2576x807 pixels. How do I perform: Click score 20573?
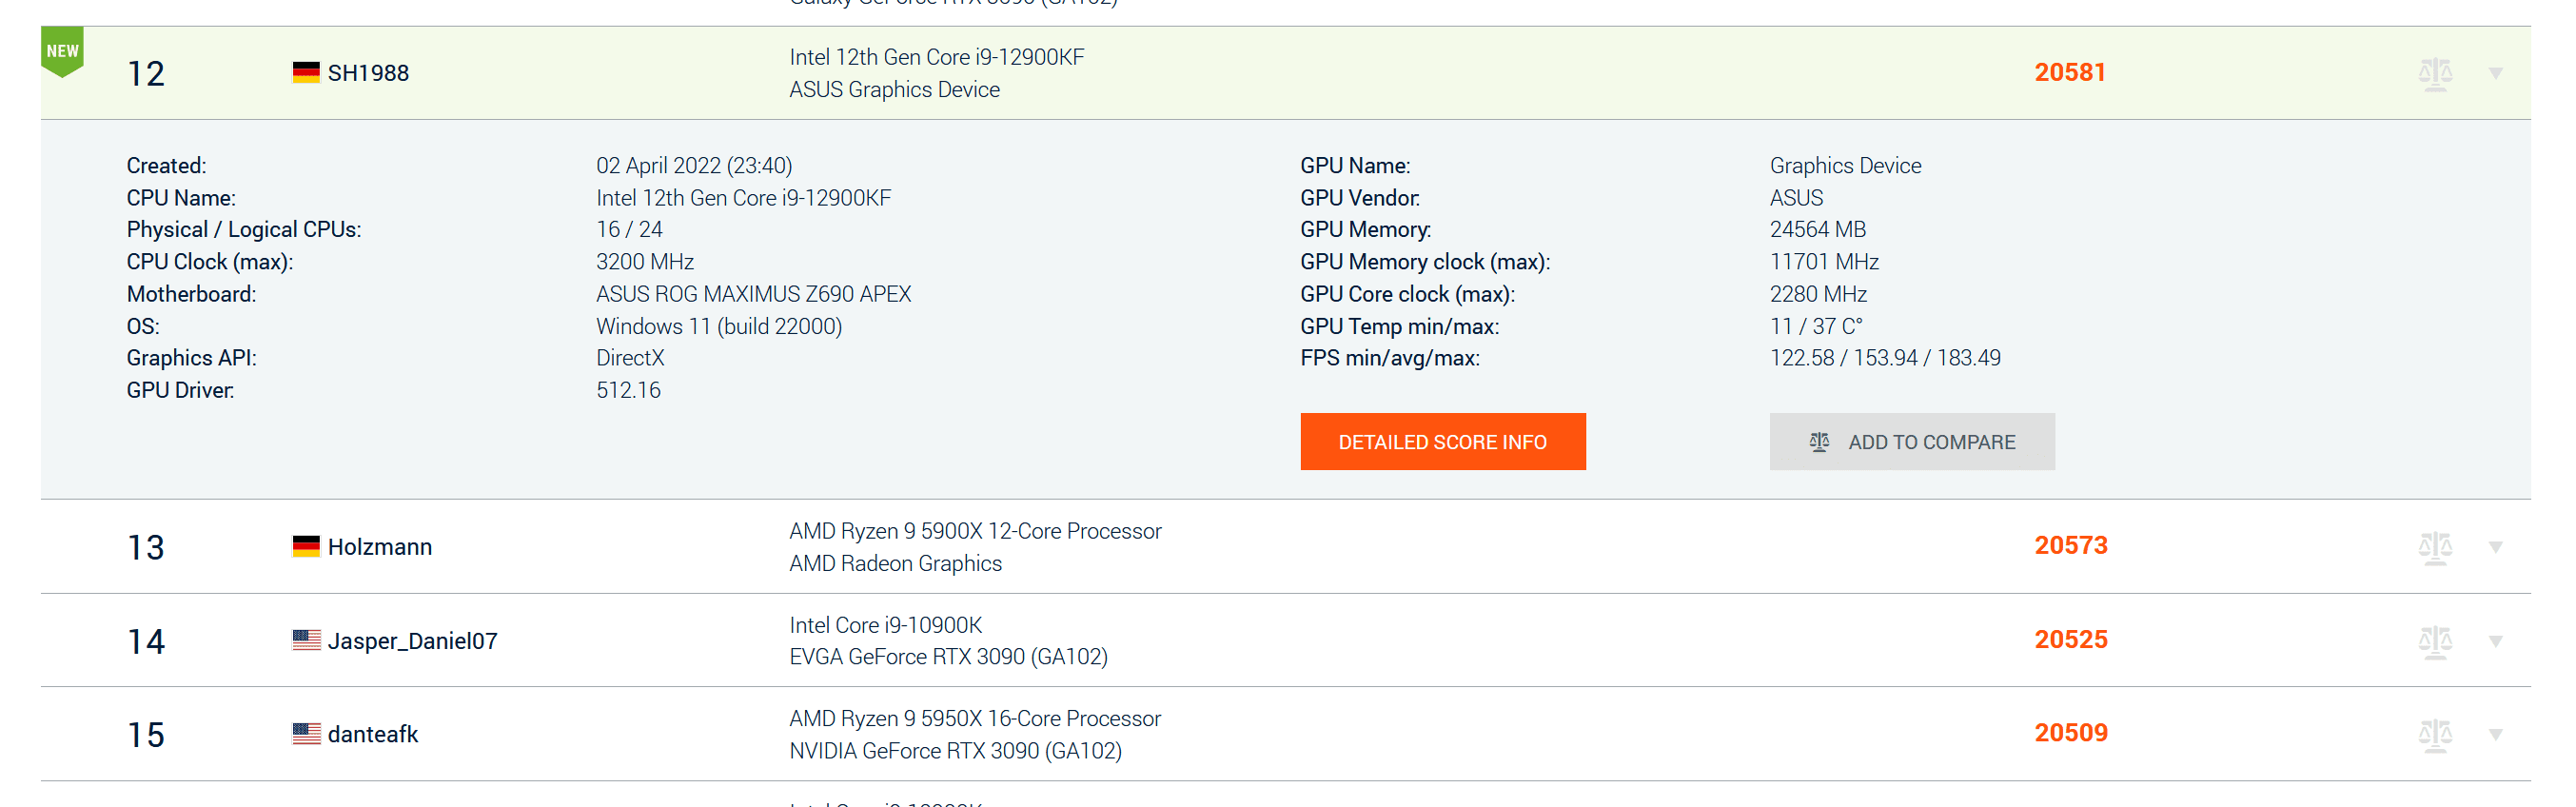pyautogui.click(x=2070, y=546)
